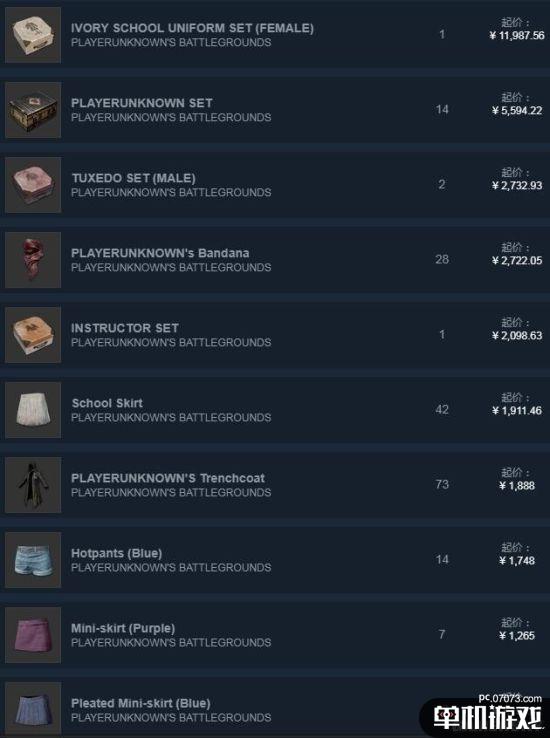The height and width of the screenshot is (738, 550).
Task: Open the IVORY SCHOOL UNIFORM SET (FEMALE) listing
Action: pos(192,28)
